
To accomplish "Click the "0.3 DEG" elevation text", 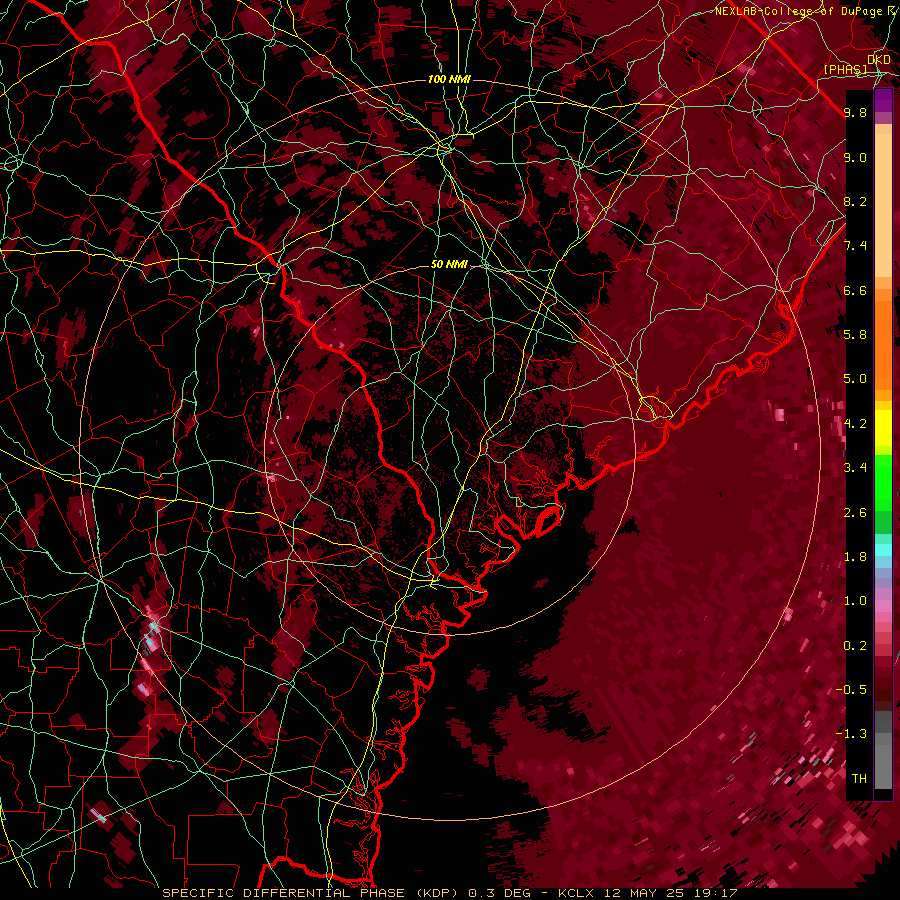I will pyautogui.click(x=499, y=893).
